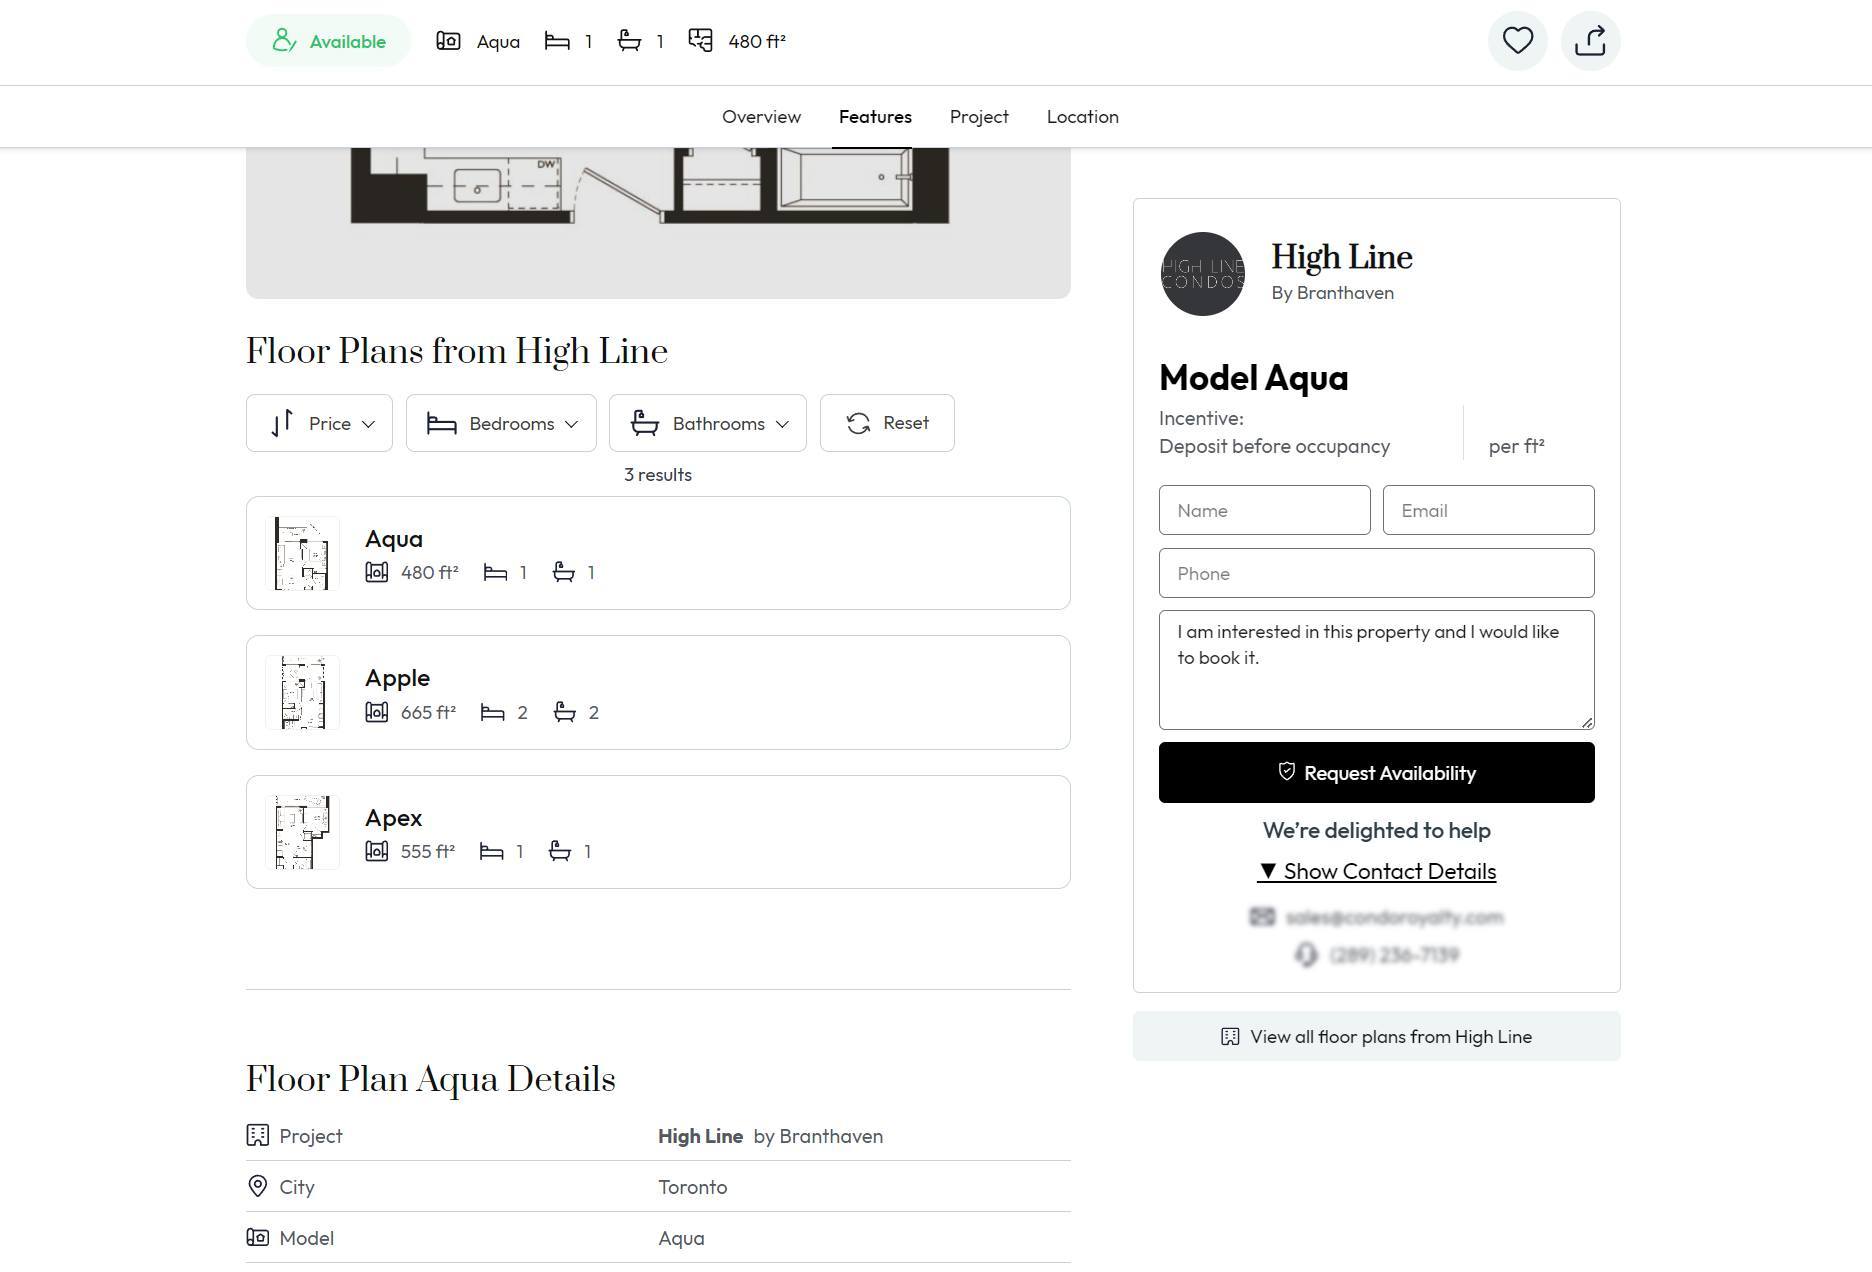Focus the Email input field
Viewport: 1872px width, 1272px height.
click(1489, 510)
